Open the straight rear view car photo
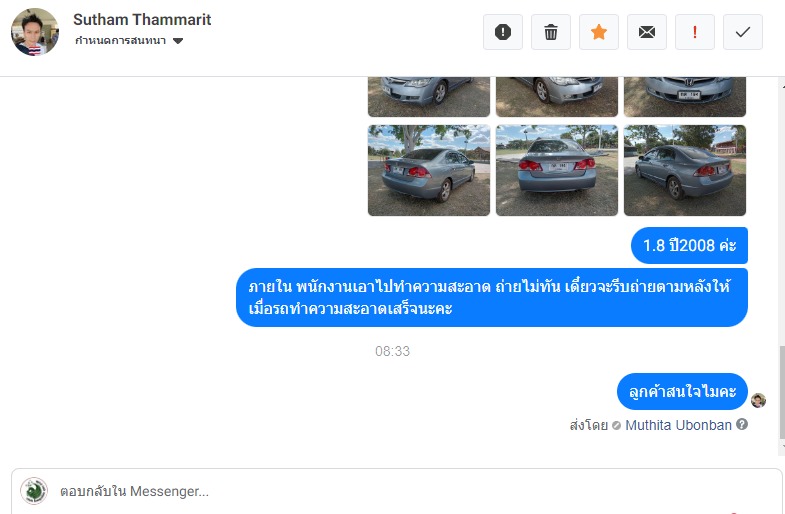This screenshot has width=785, height=514. (557, 170)
